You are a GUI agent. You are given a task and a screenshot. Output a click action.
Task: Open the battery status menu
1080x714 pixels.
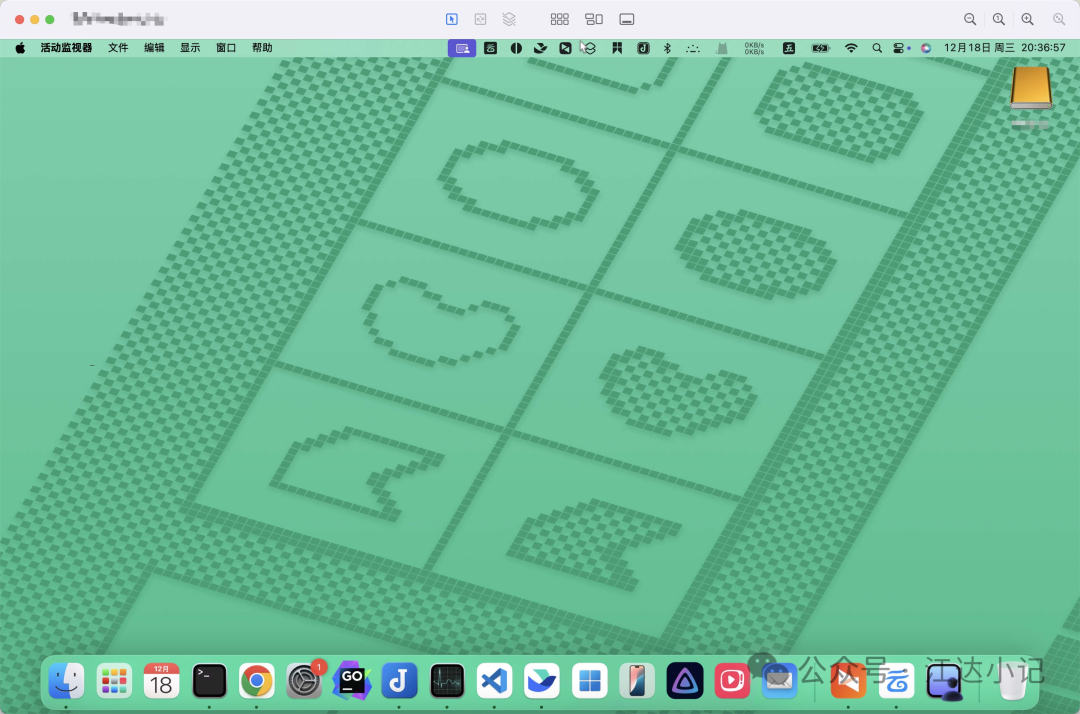click(820, 48)
